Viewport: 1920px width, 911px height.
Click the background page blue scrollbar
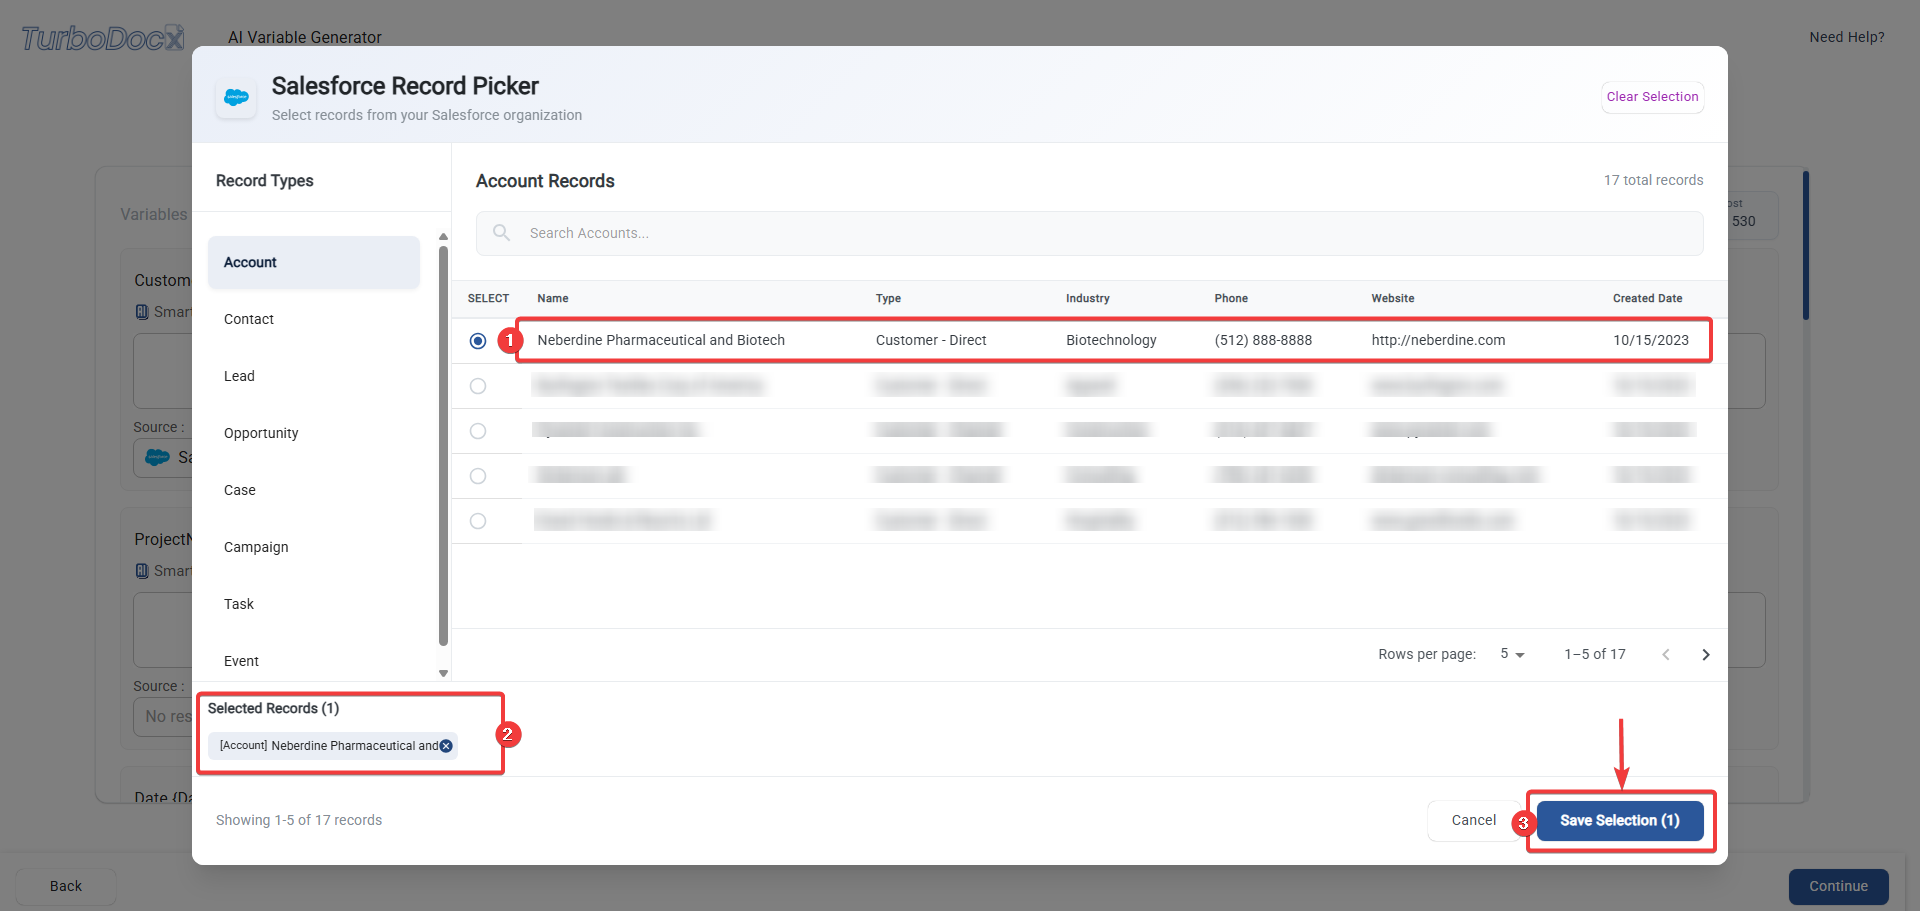pos(1806,245)
